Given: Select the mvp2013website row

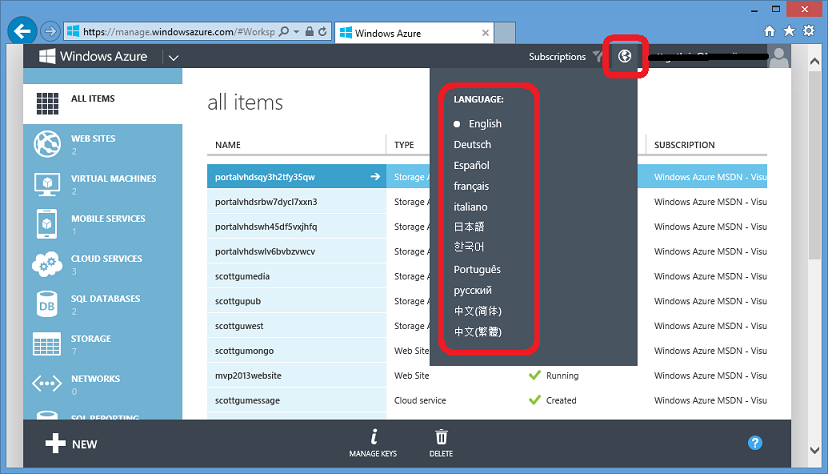Looking at the screenshot, I should (x=296, y=375).
